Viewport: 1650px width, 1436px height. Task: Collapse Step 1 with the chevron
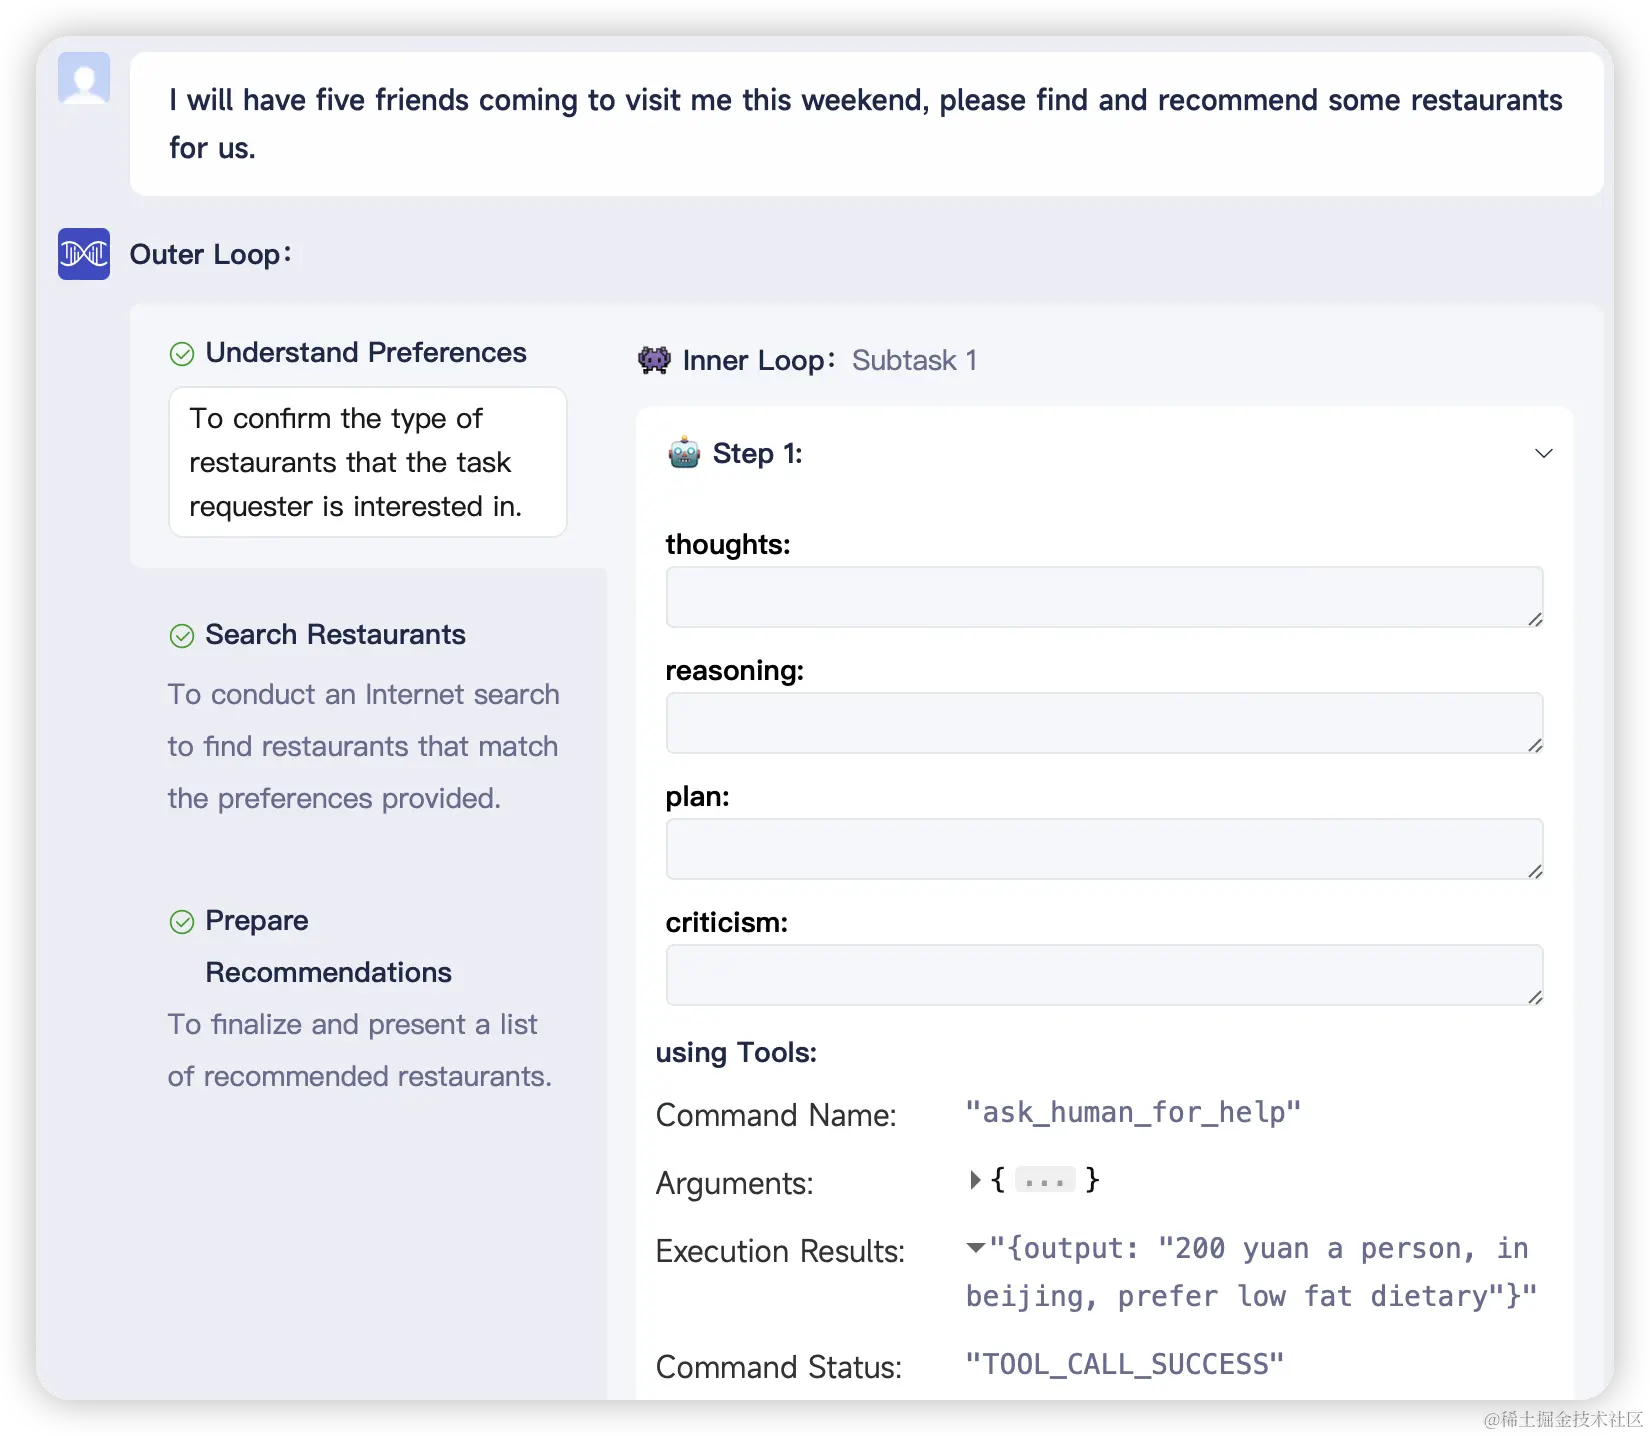point(1543,454)
